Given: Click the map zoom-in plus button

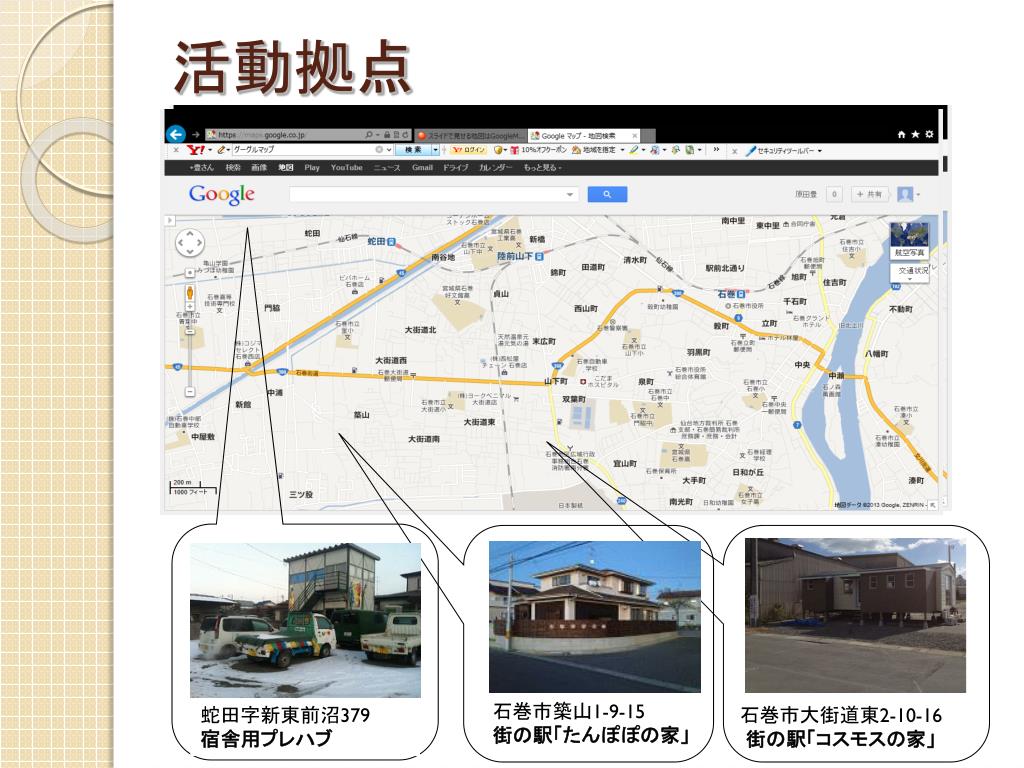Looking at the screenshot, I should tap(189, 306).
